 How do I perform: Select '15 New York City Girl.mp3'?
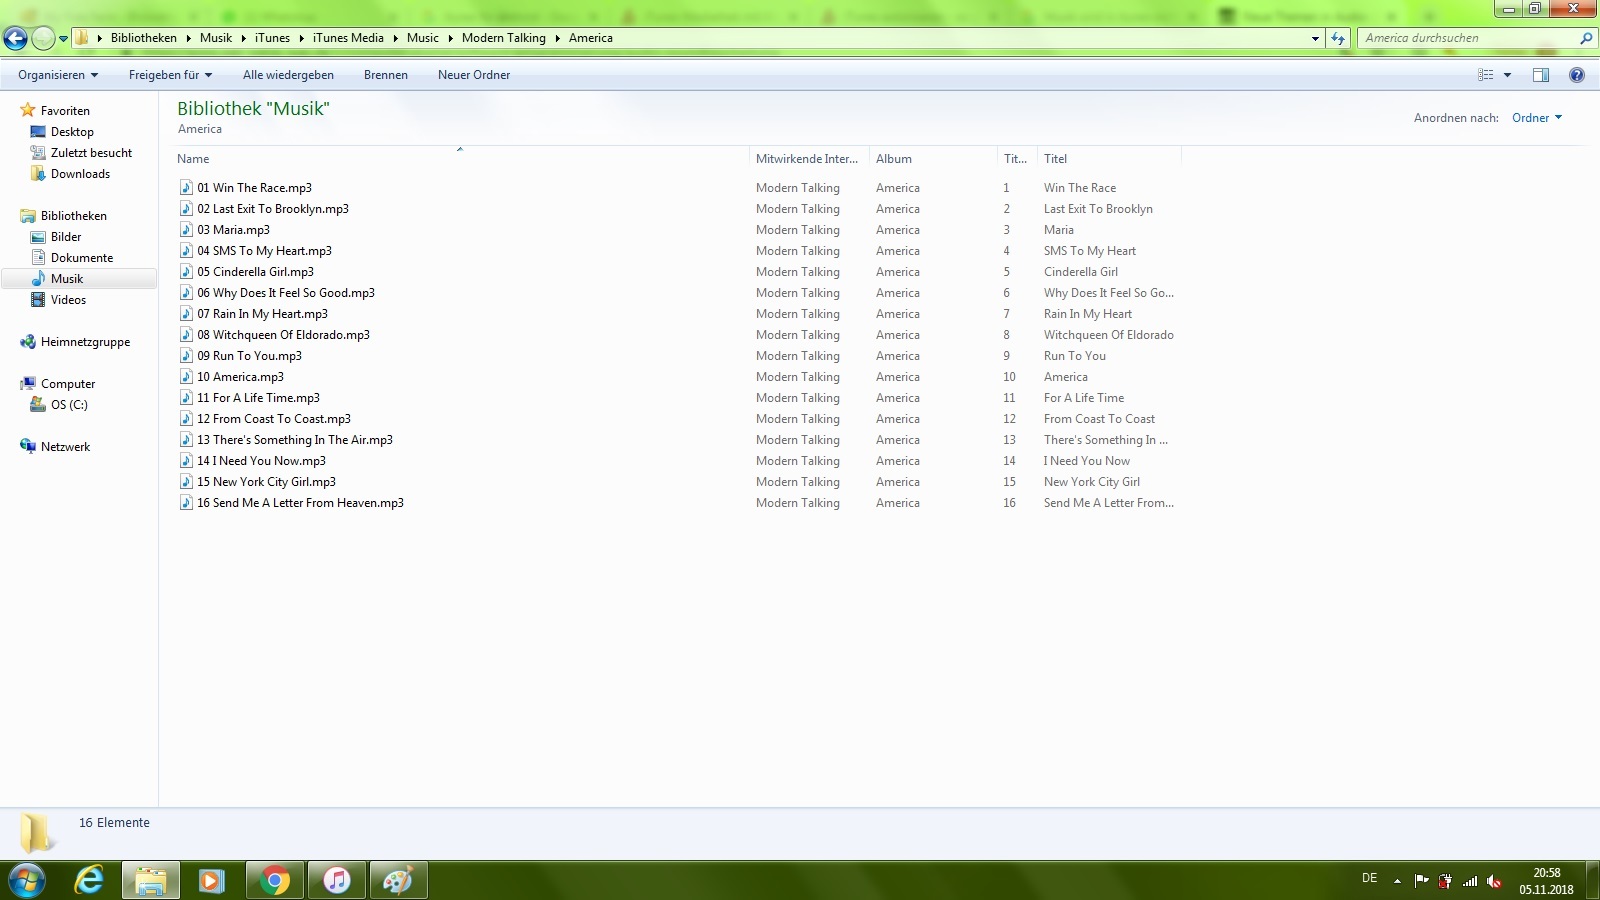tap(266, 482)
